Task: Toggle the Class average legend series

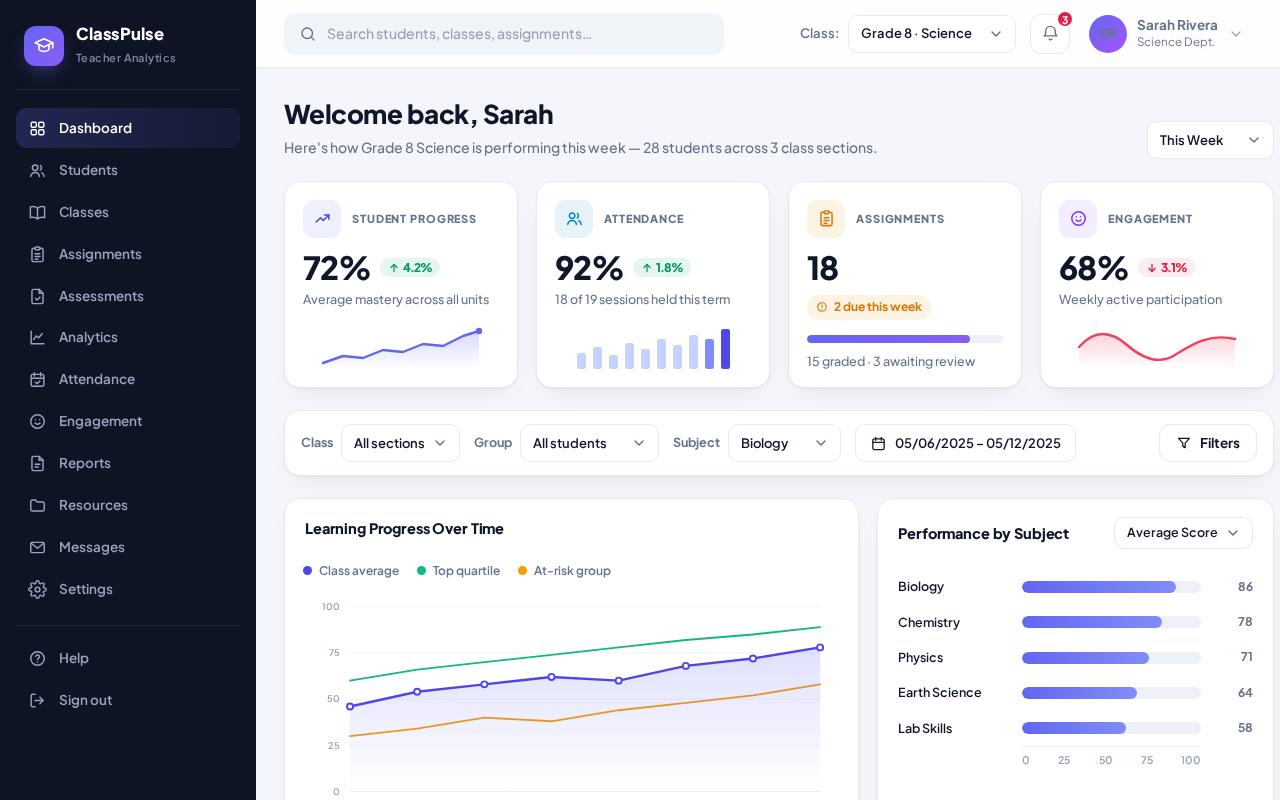Action: (351, 571)
